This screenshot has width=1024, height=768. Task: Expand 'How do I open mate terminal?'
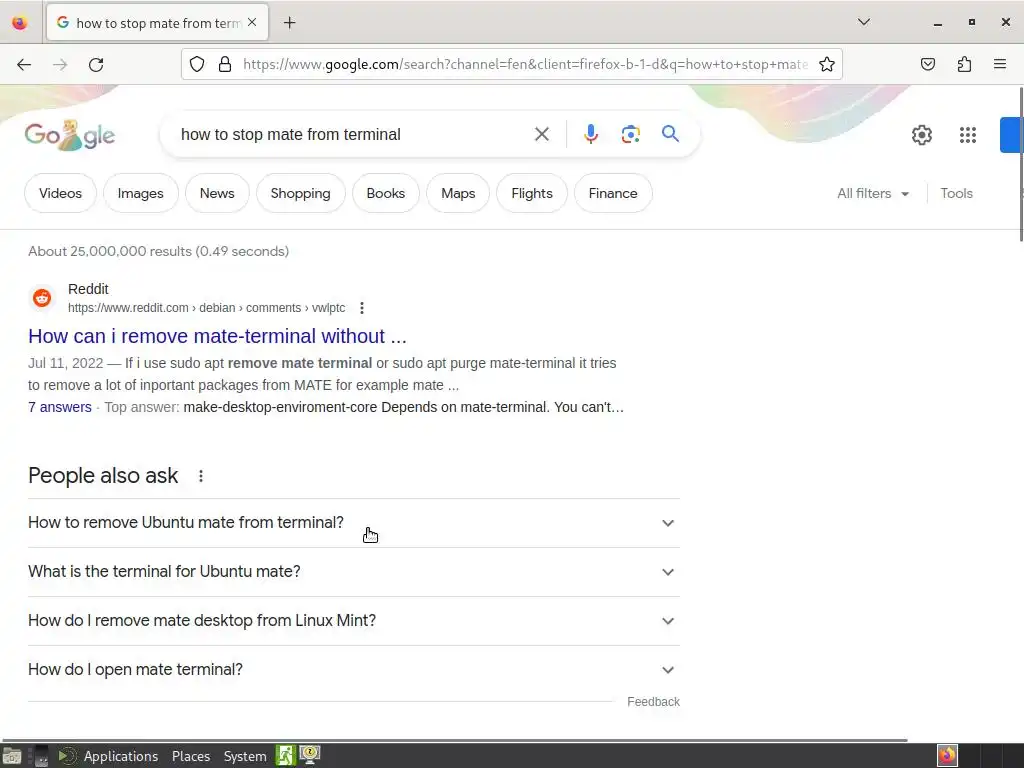coord(353,670)
